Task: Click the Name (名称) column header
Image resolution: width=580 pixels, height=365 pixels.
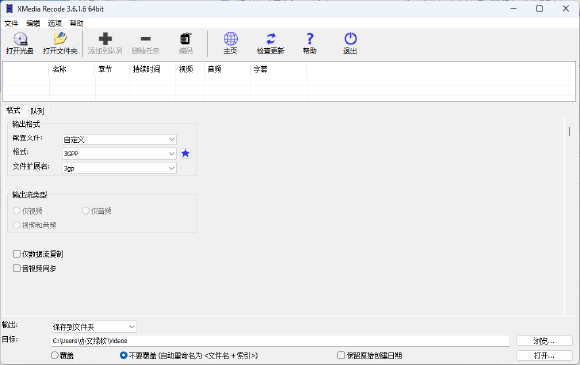Action: (72, 69)
